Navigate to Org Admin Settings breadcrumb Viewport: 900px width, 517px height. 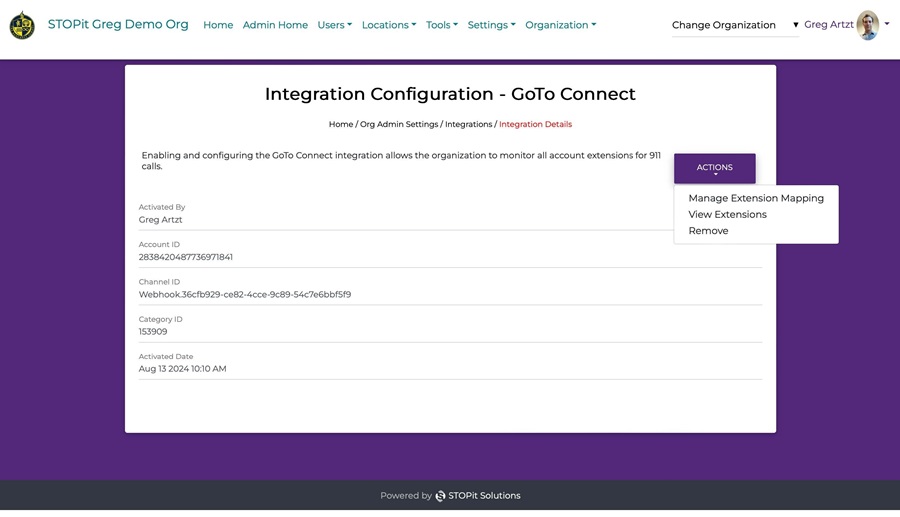click(x=398, y=124)
